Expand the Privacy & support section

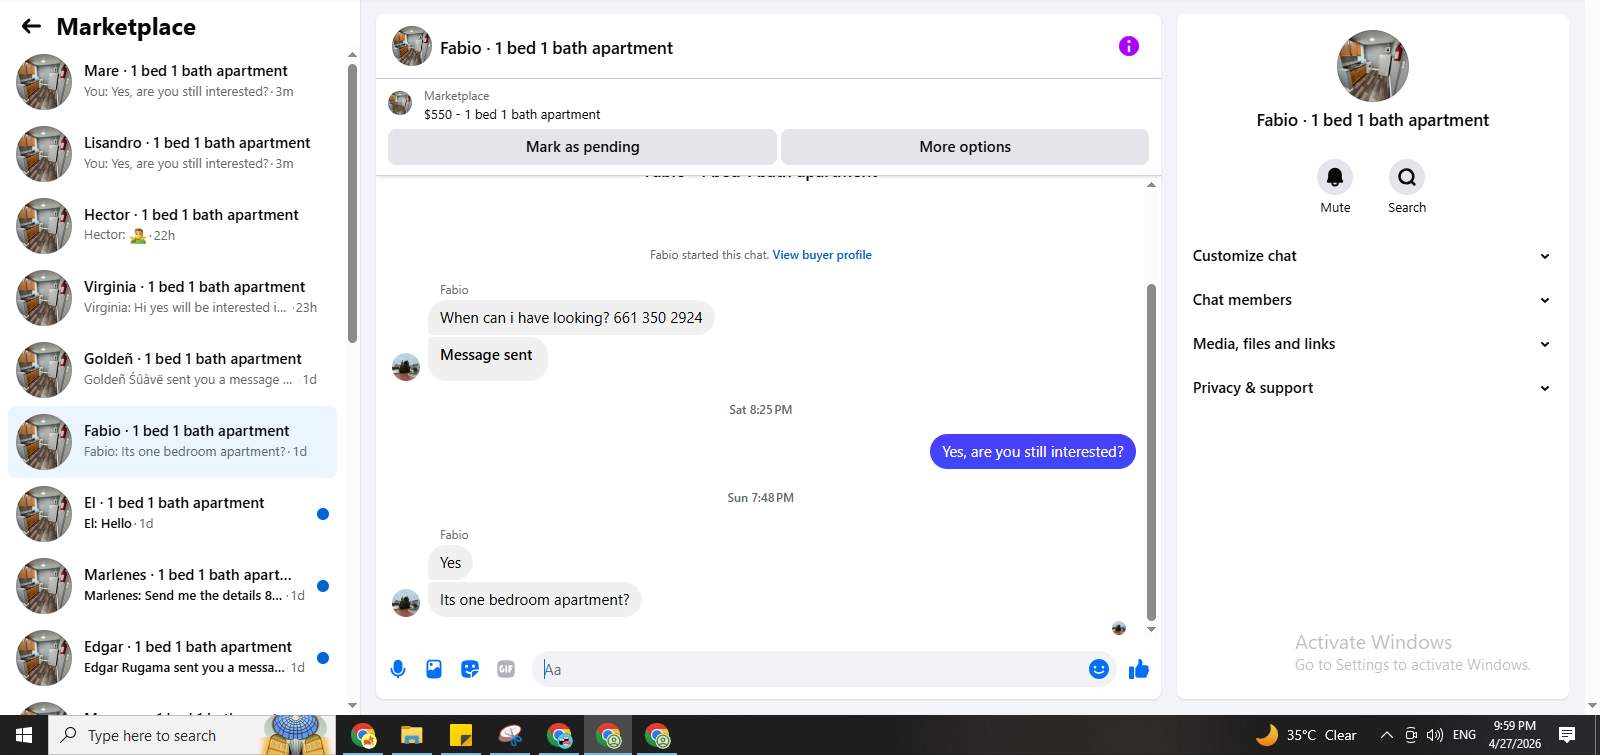point(1372,388)
